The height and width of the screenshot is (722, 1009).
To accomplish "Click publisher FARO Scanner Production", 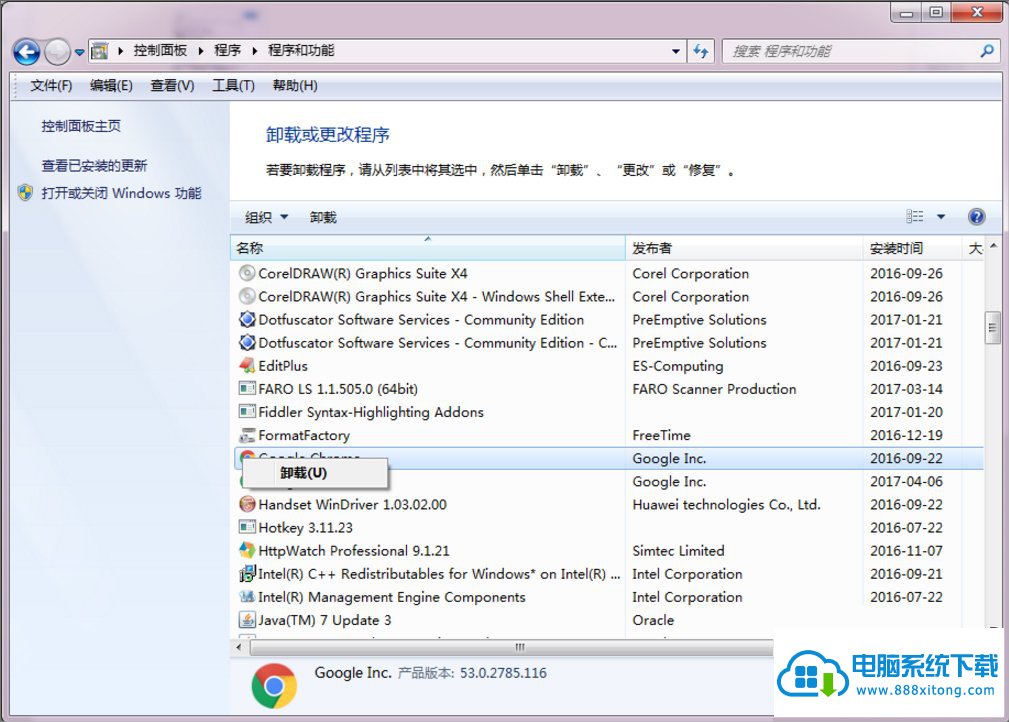I will pos(714,389).
